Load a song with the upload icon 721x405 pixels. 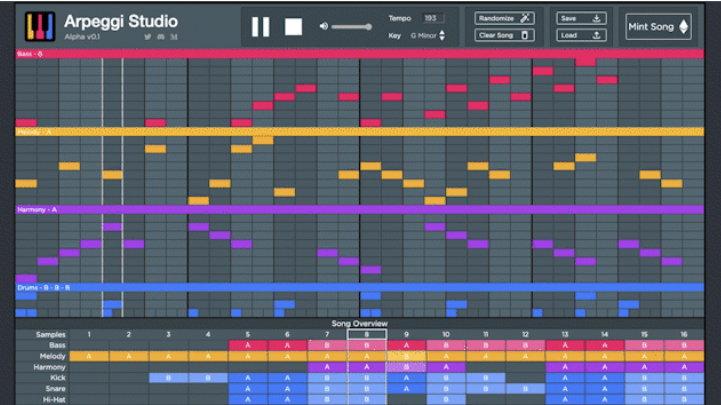tap(581, 35)
